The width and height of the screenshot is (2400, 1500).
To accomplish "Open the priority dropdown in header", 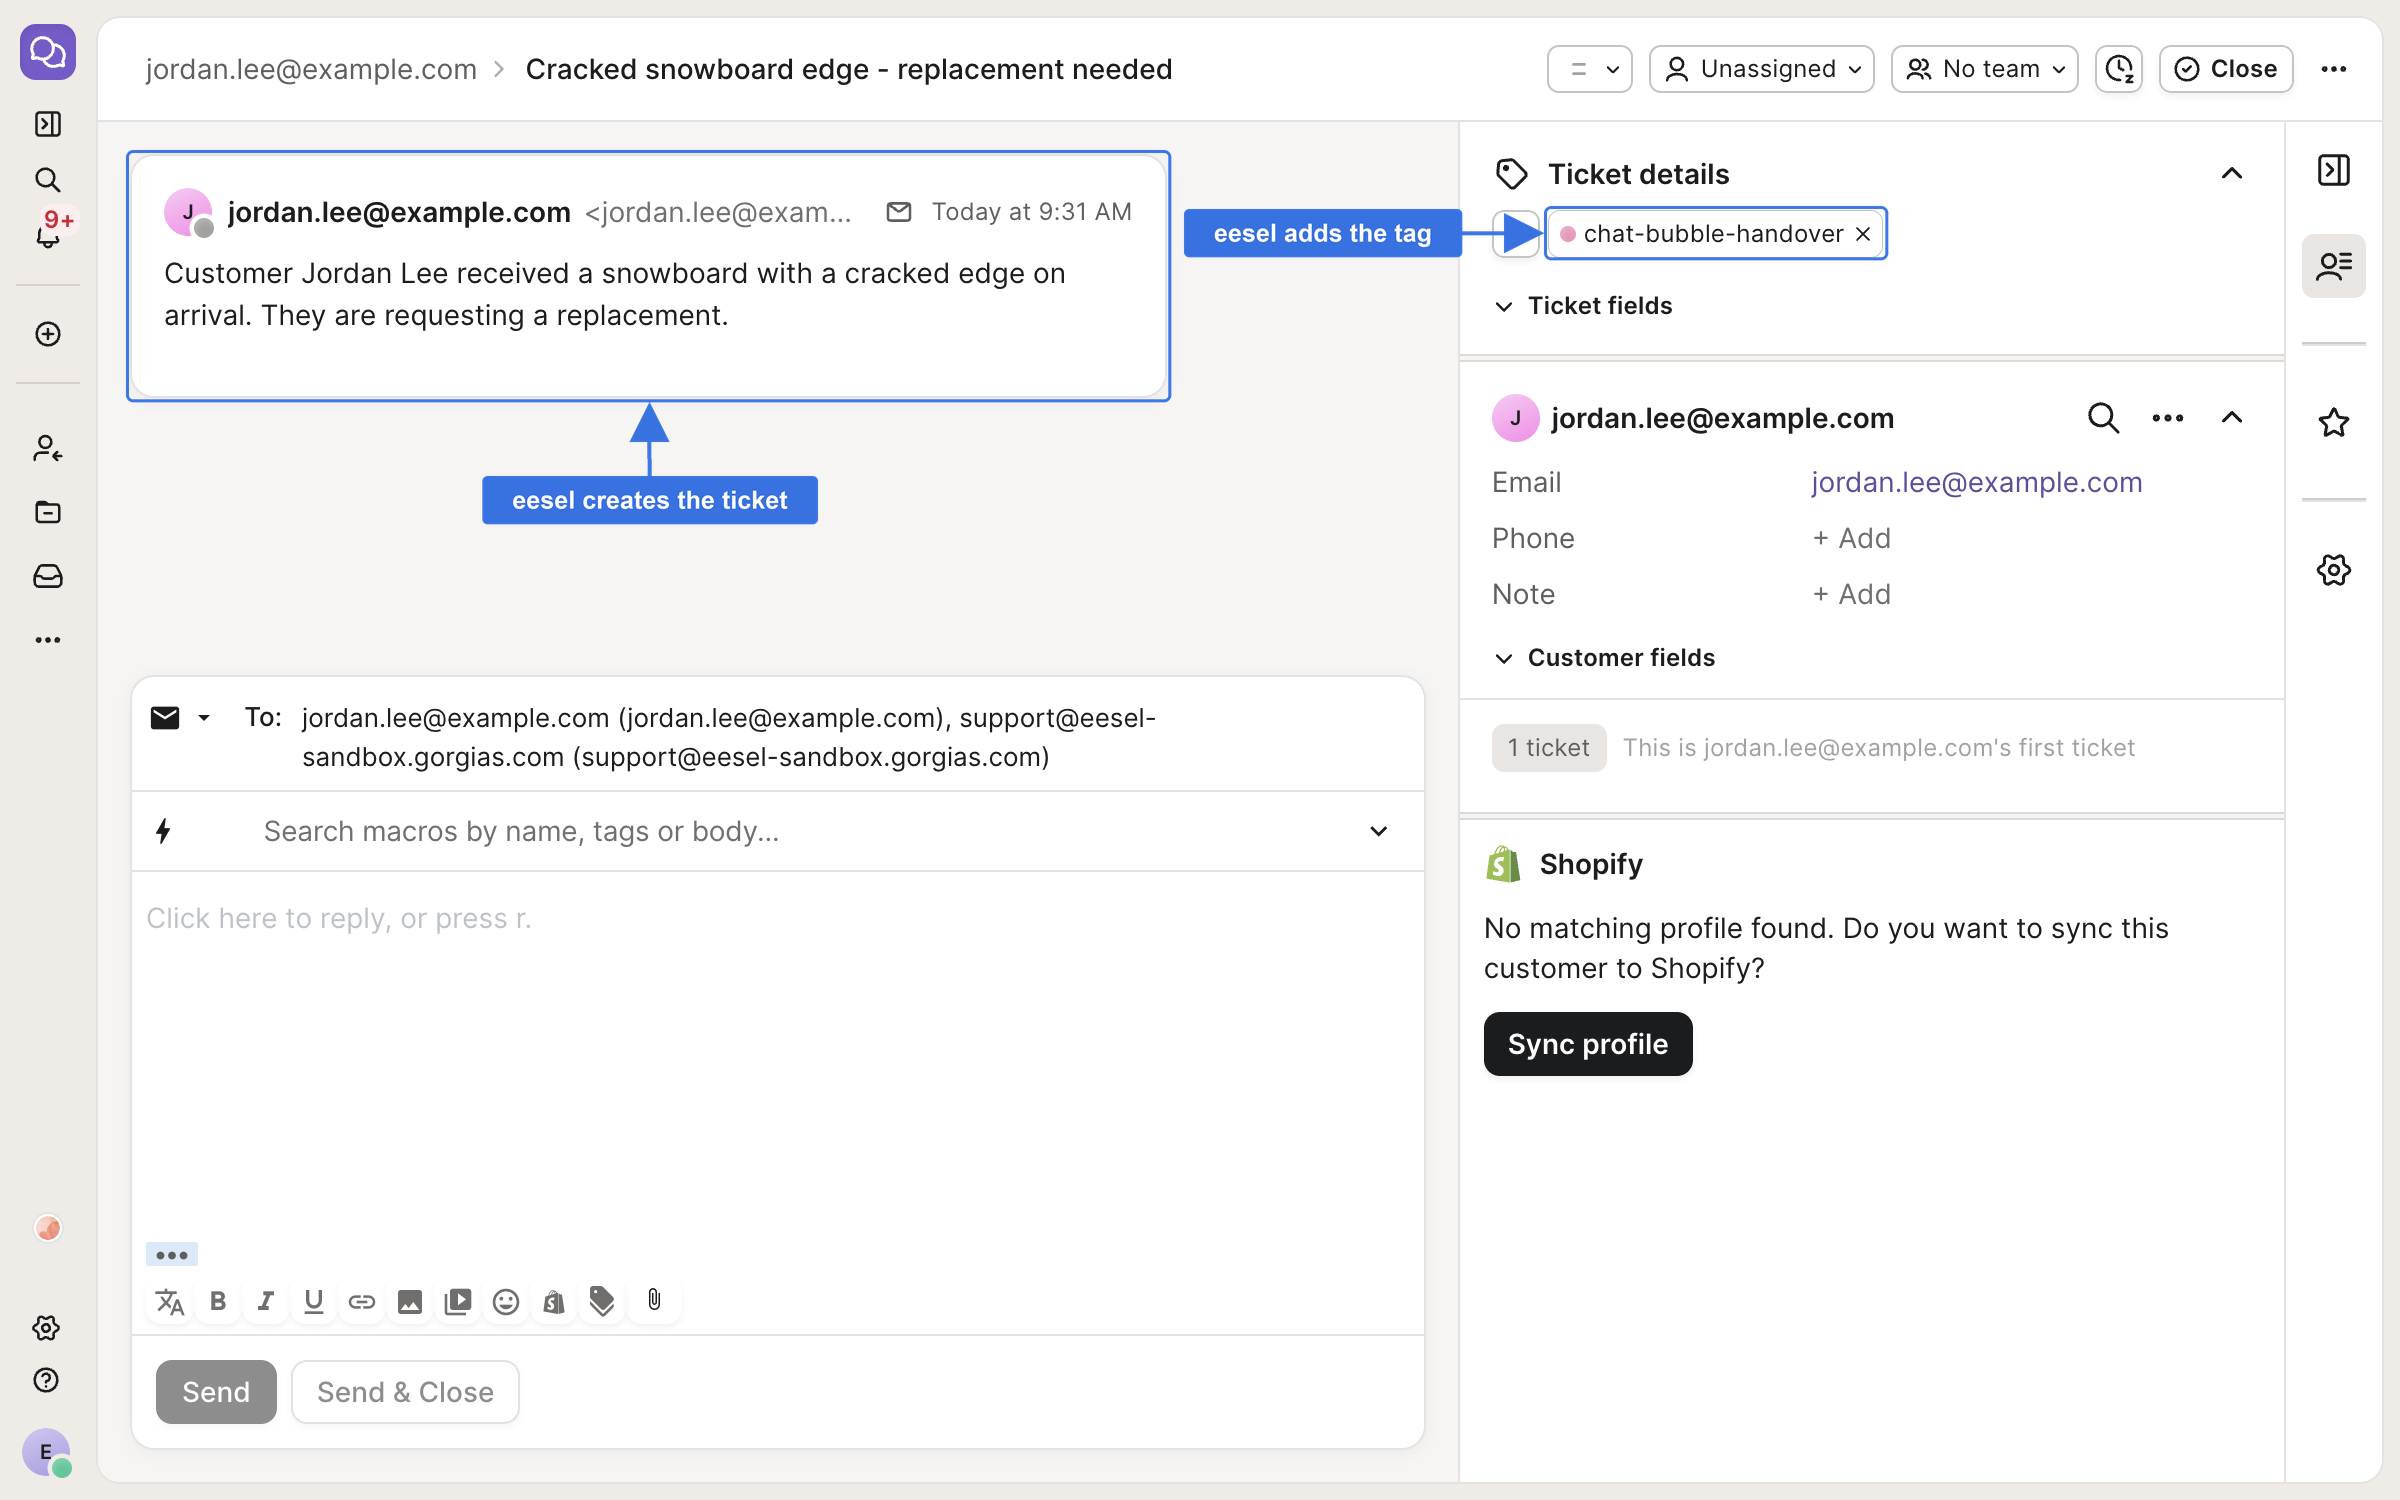I will pos(1590,69).
